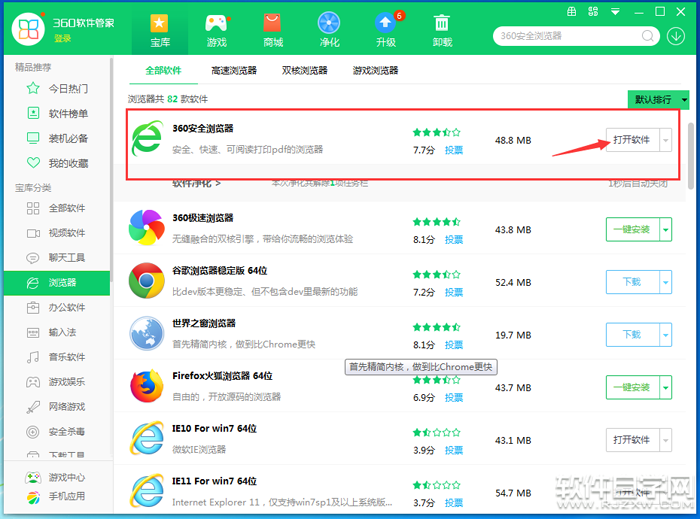Click 投票 link for IE11 For win7
The image size is (700, 519).
pos(454,503)
